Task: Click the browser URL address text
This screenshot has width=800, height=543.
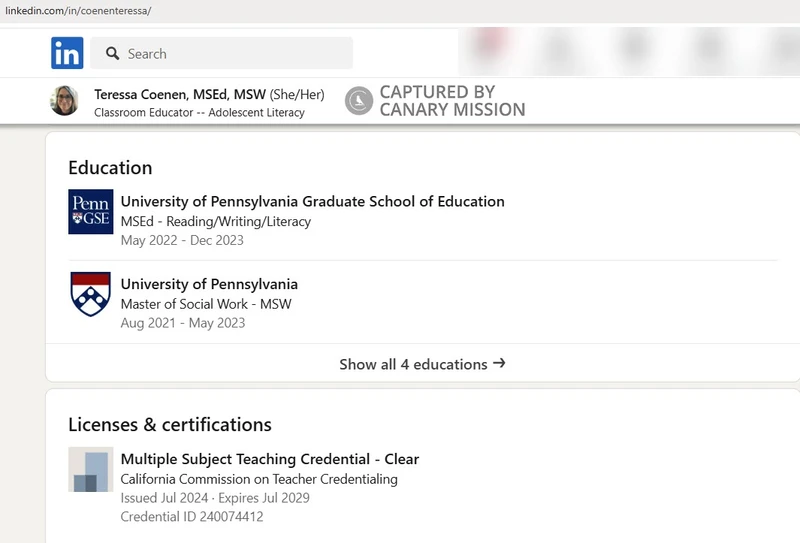Action: [x=79, y=10]
